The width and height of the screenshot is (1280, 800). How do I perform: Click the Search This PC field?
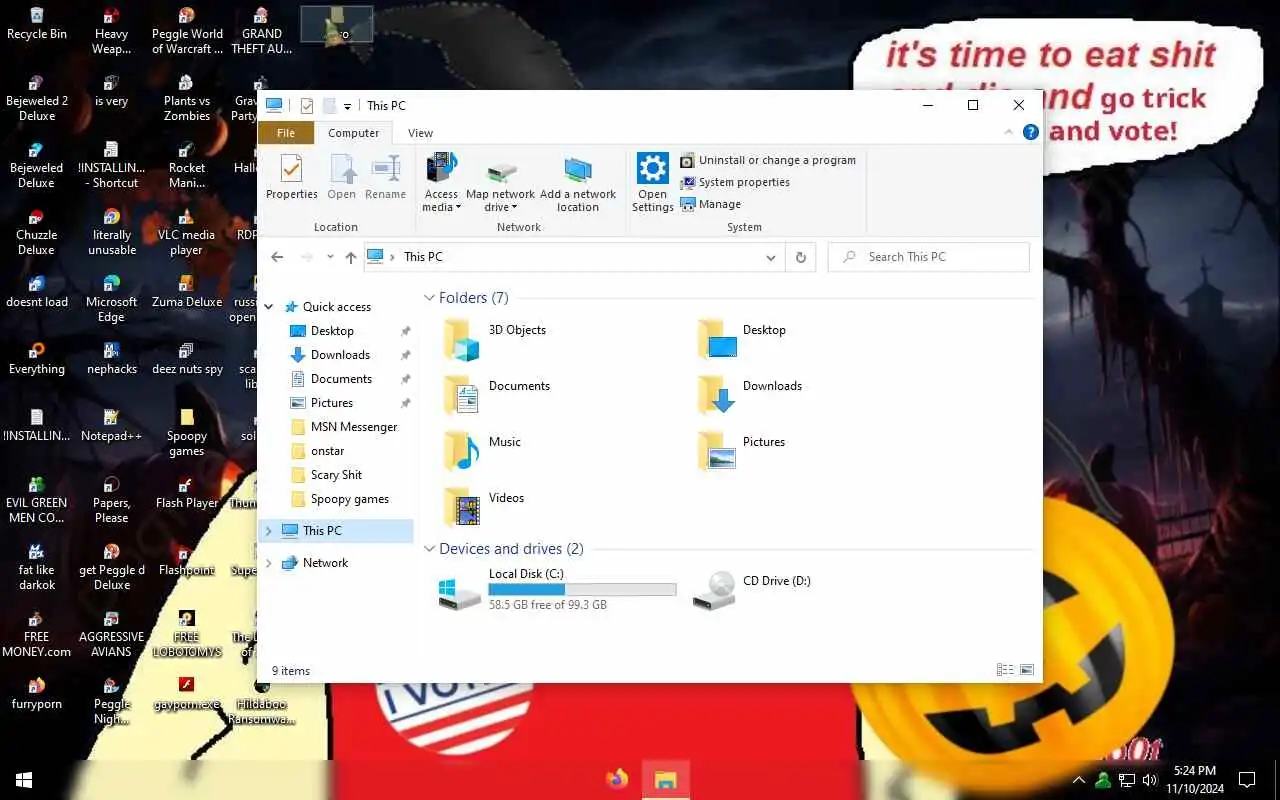929,257
